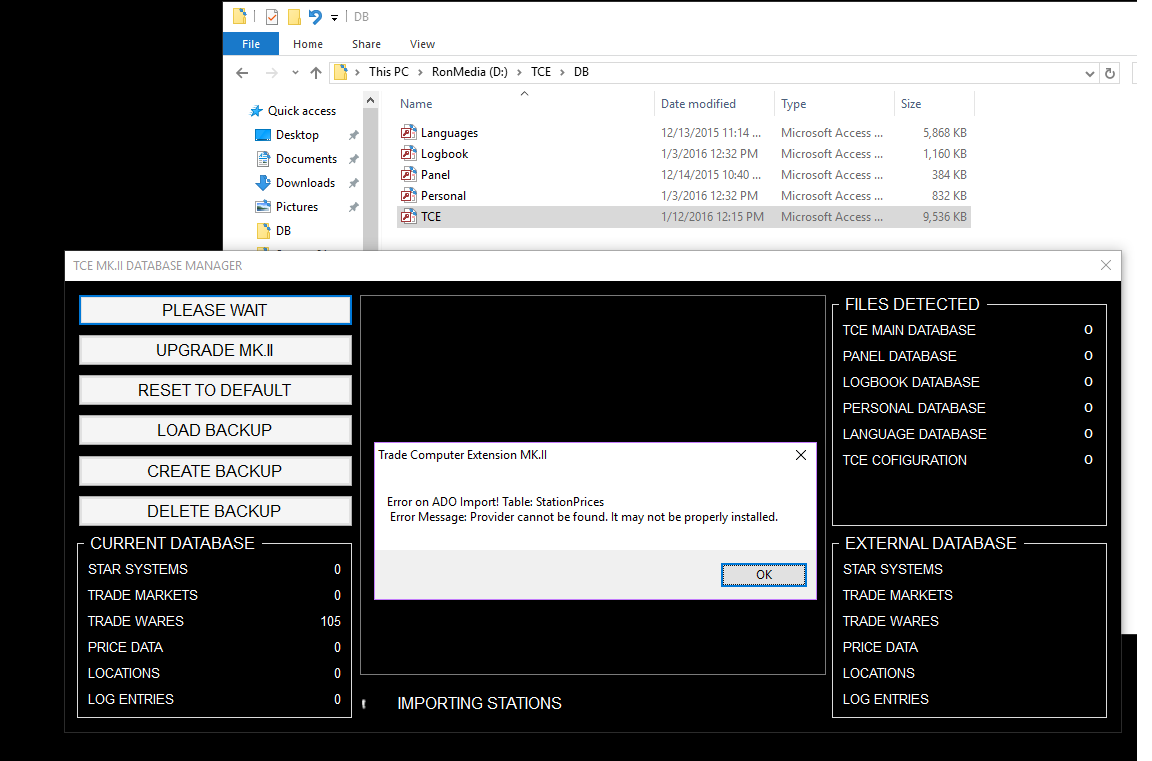Click the pin icon beside Documents
The image size is (1152, 761).
point(353,159)
